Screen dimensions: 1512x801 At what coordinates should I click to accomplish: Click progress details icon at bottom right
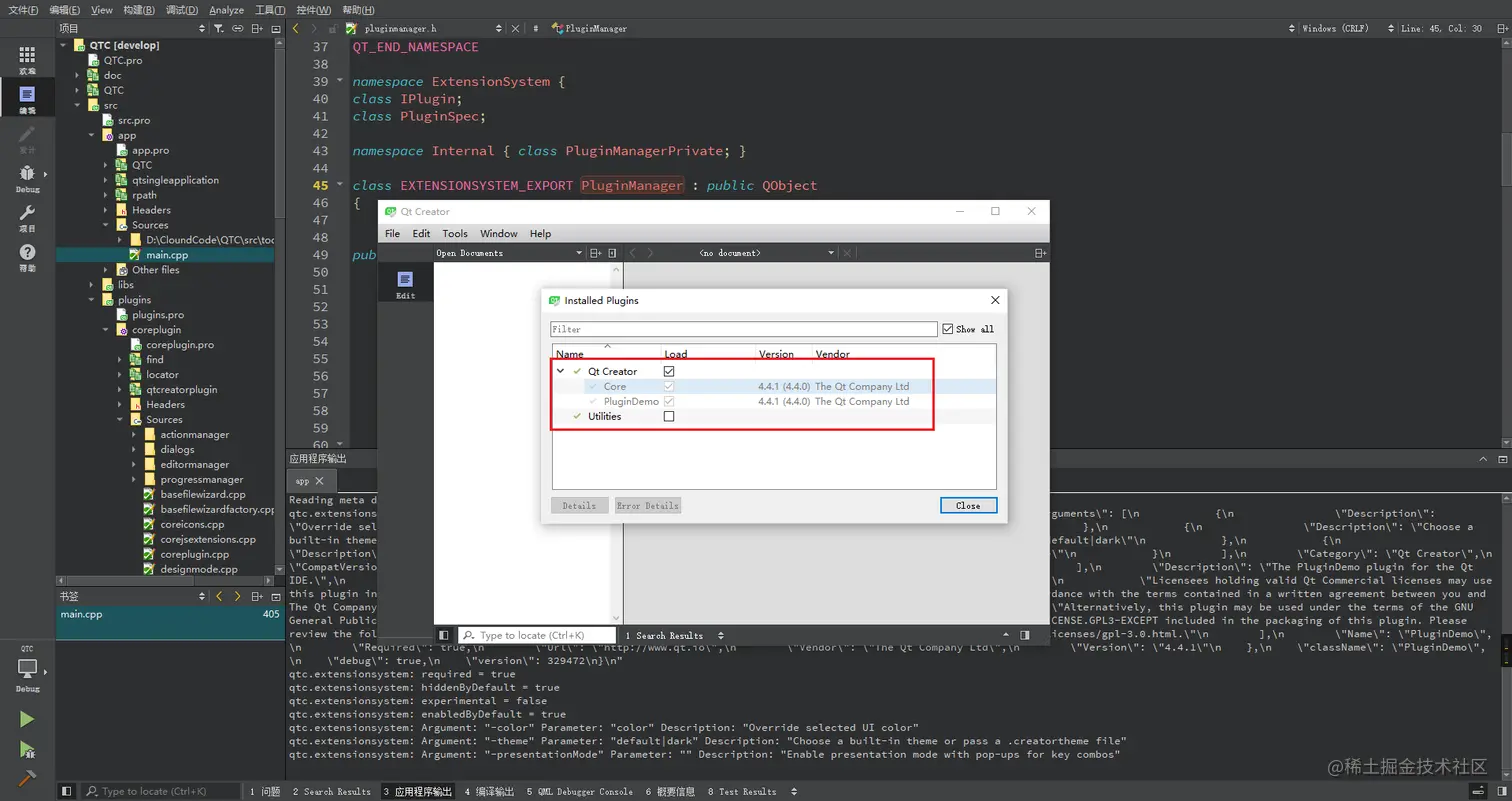pos(1476,791)
